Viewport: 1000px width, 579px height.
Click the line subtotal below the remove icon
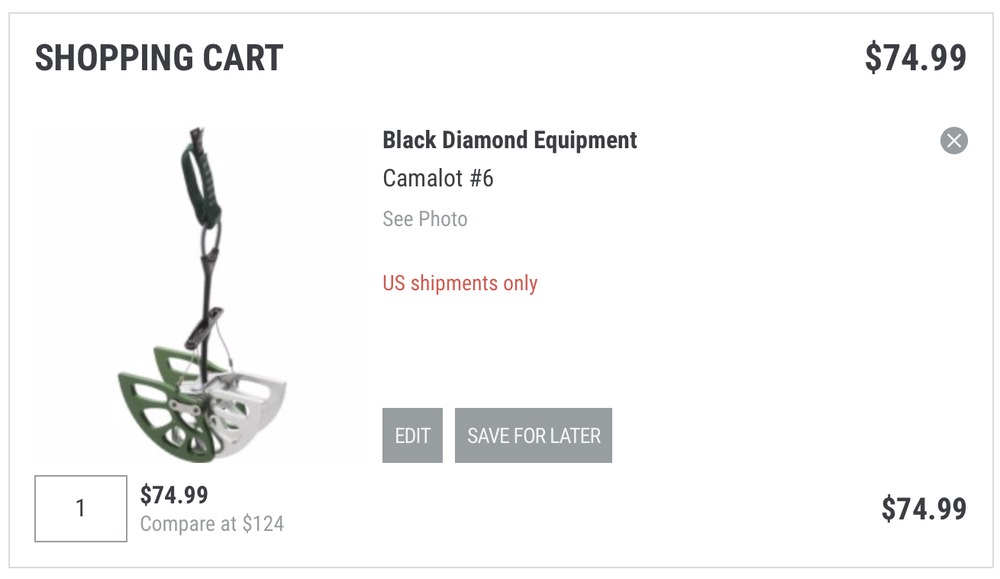[x=923, y=509]
